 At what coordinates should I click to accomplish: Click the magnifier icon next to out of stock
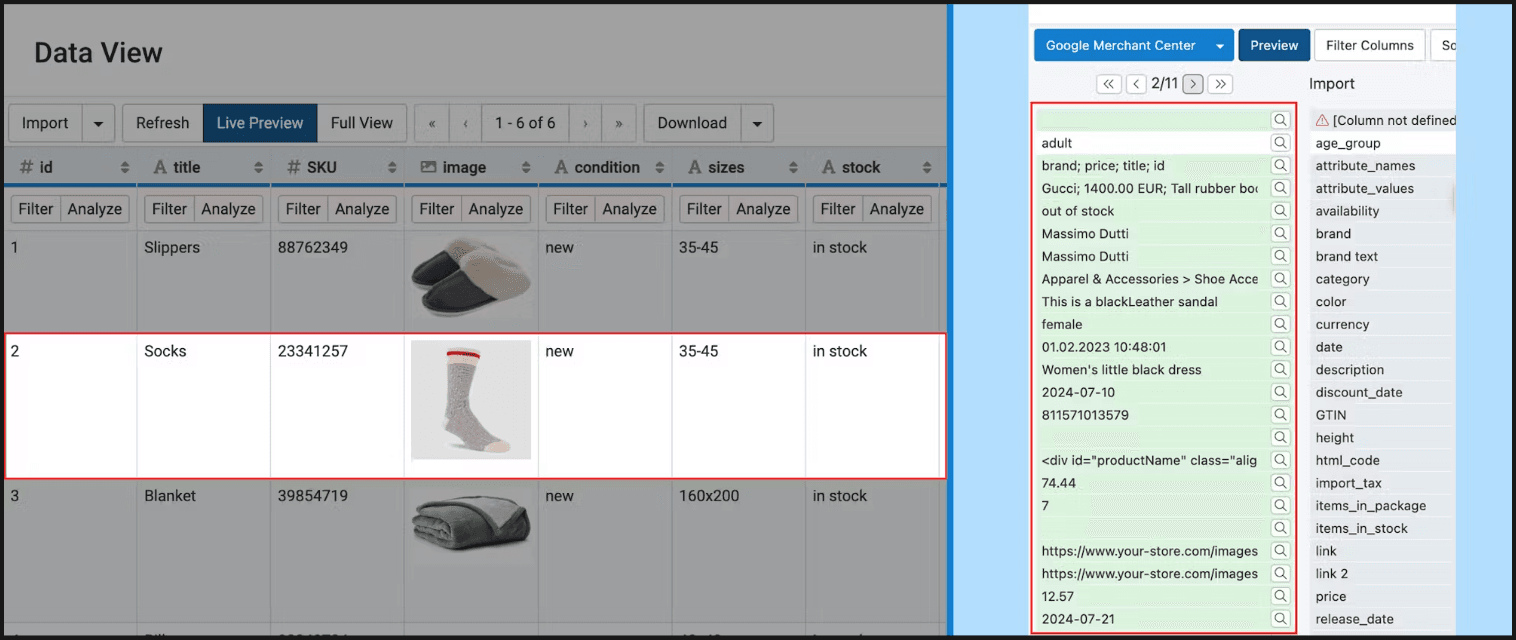pos(1280,211)
